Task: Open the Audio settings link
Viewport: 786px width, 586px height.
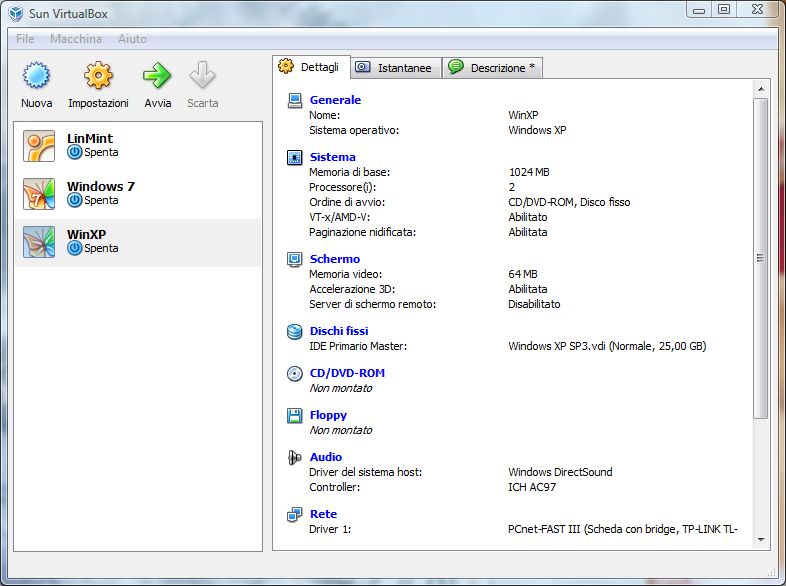Action: 326,457
